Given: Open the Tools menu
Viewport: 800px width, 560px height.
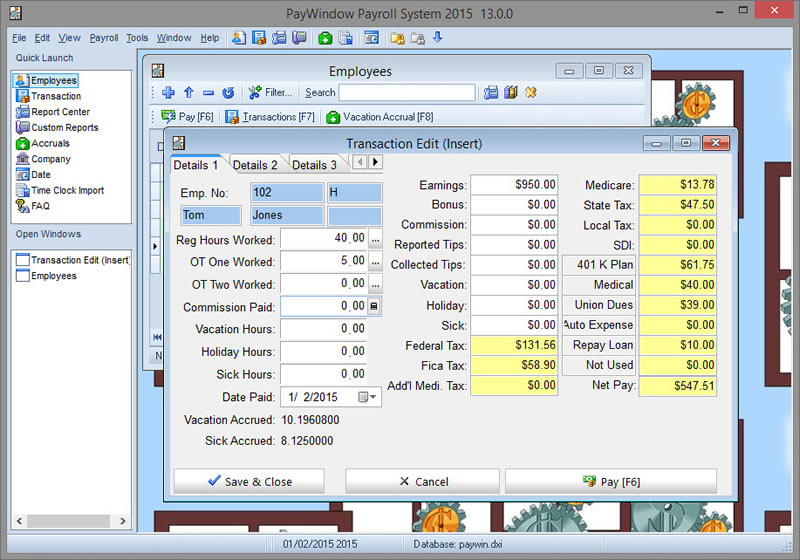Looking at the screenshot, I should point(137,38).
